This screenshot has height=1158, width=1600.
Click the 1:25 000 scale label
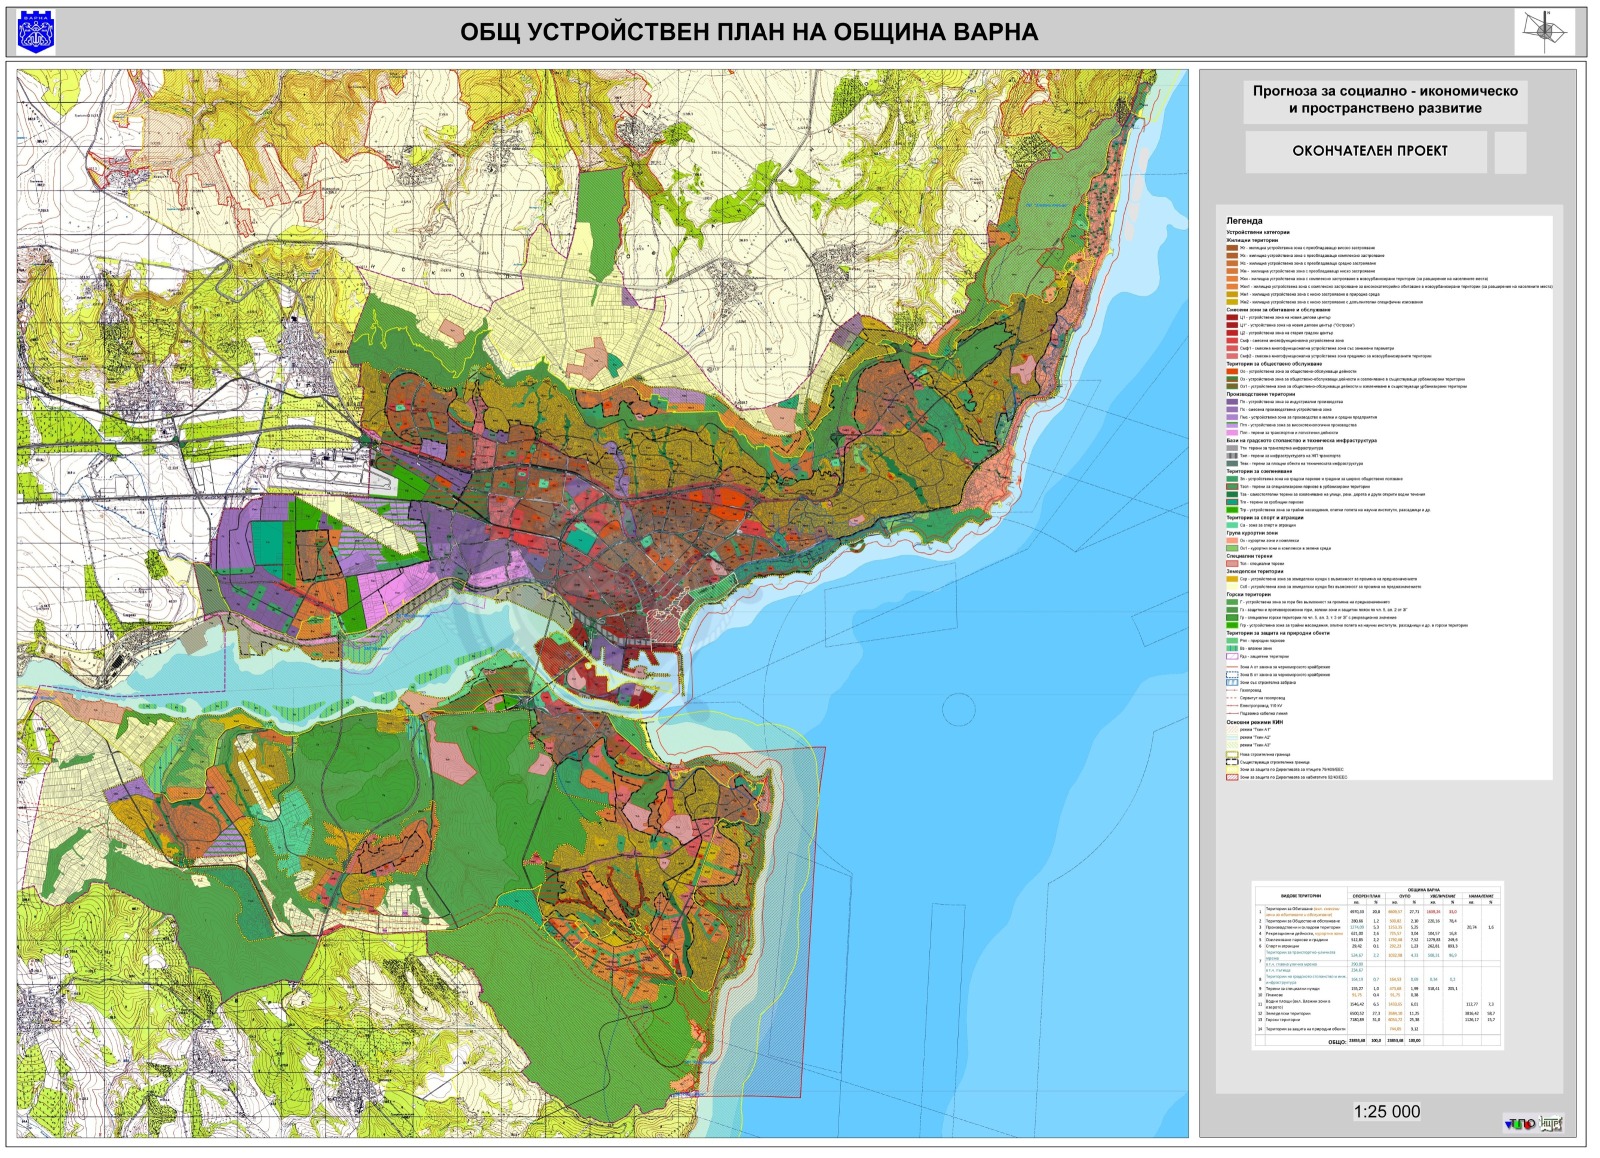[1386, 1111]
